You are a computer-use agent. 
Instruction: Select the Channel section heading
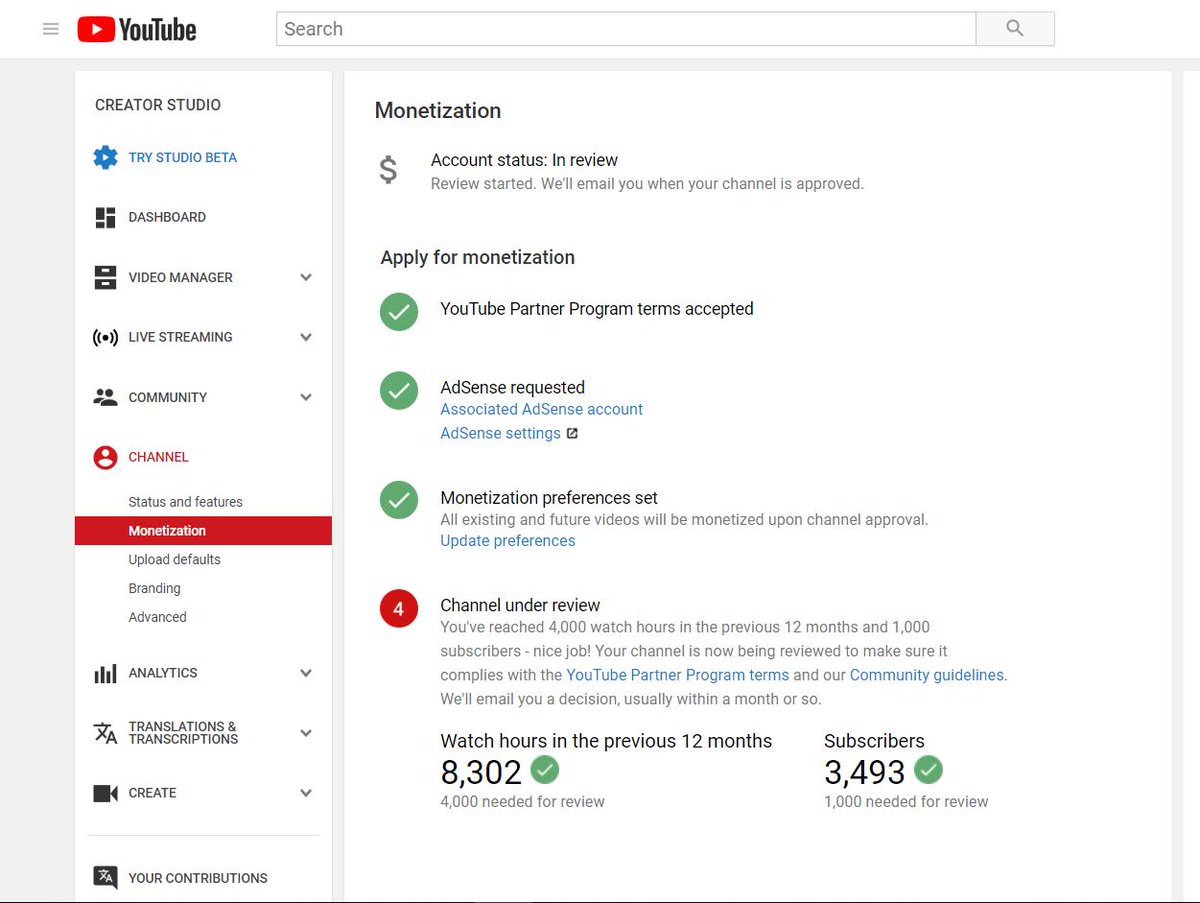pyautogui.click(x=158, y=457)
